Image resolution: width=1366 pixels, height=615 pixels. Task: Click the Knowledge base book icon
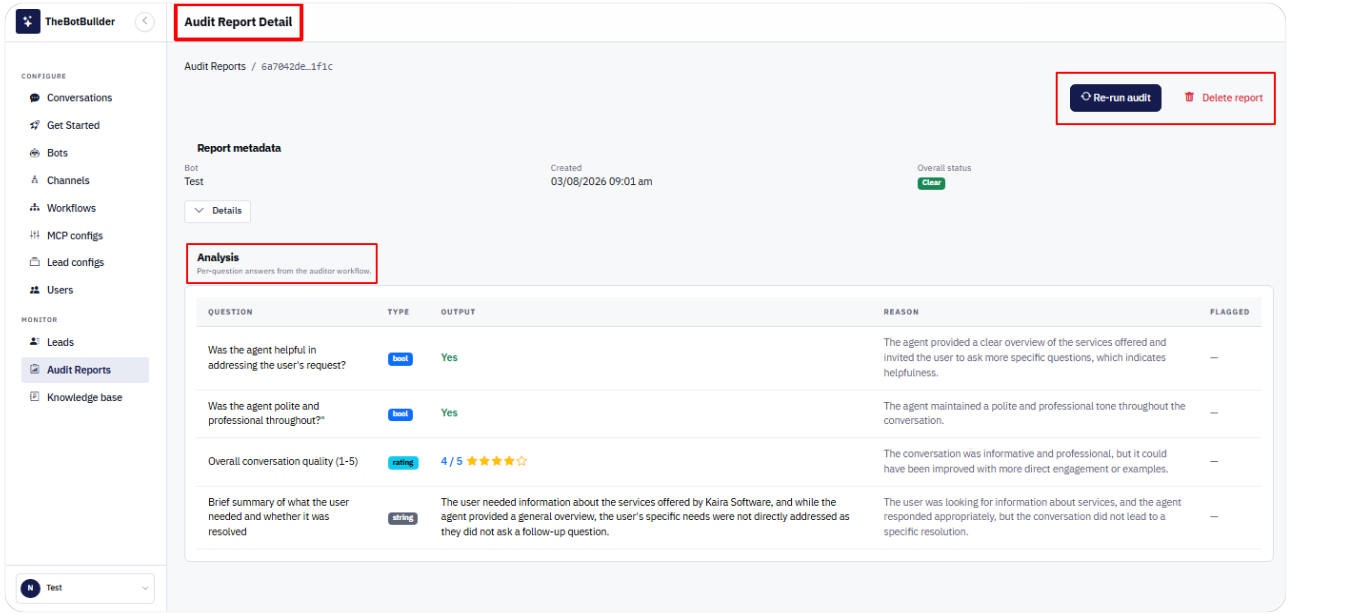pos(35,397)
